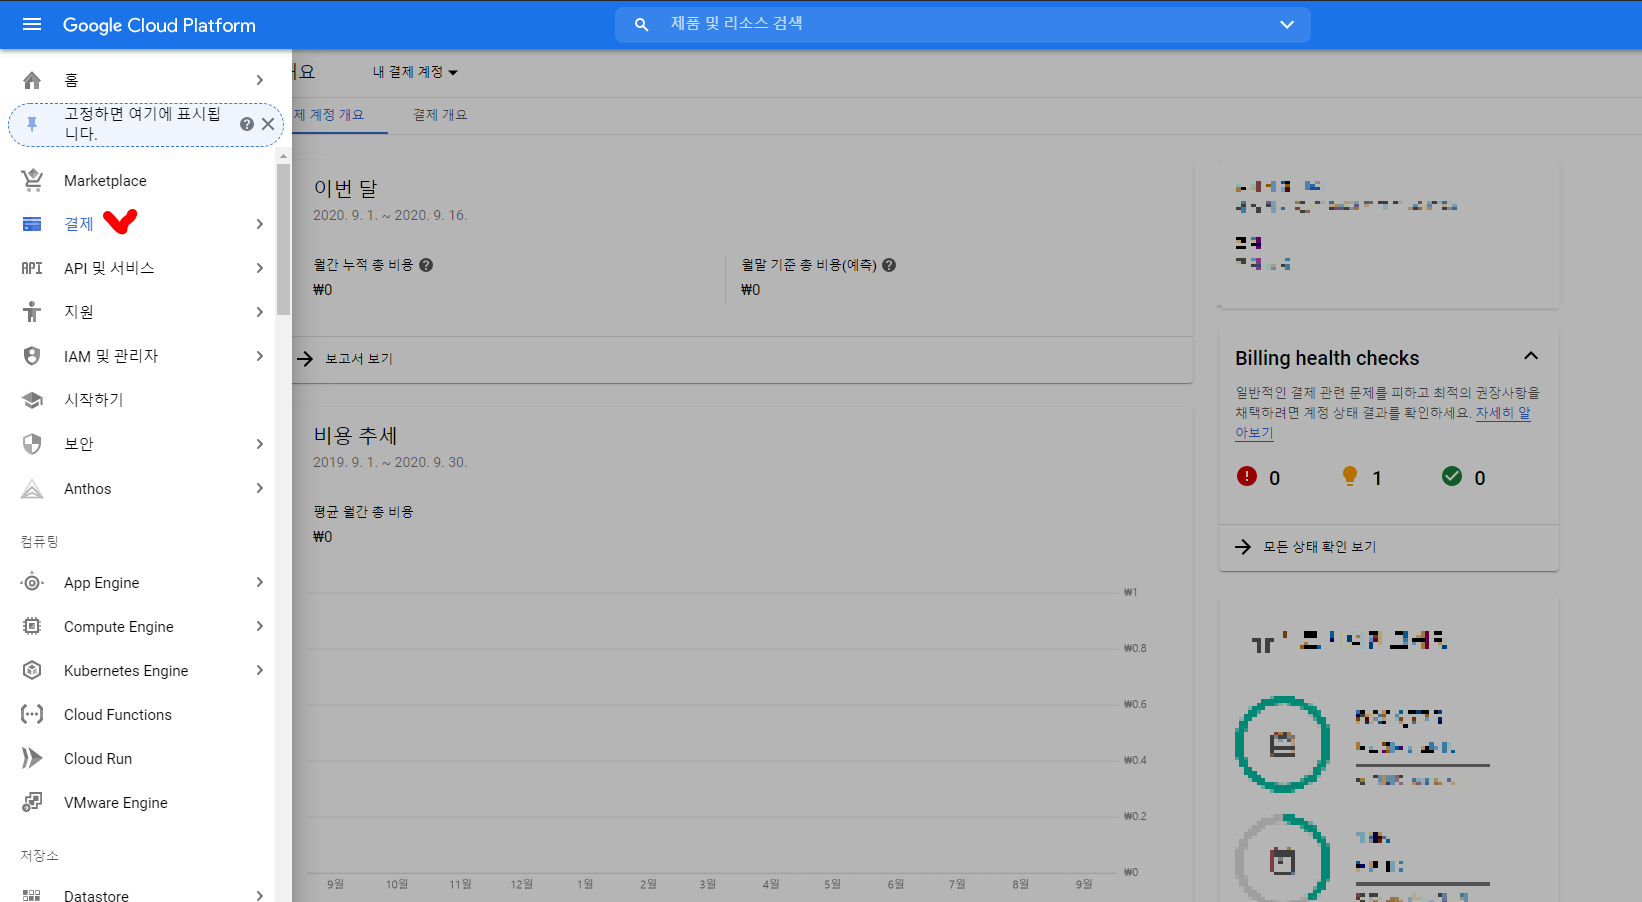The width and height of the screenshot is (1642, 902).
Task: Click the billing card icon
Action: pos(32,224)
